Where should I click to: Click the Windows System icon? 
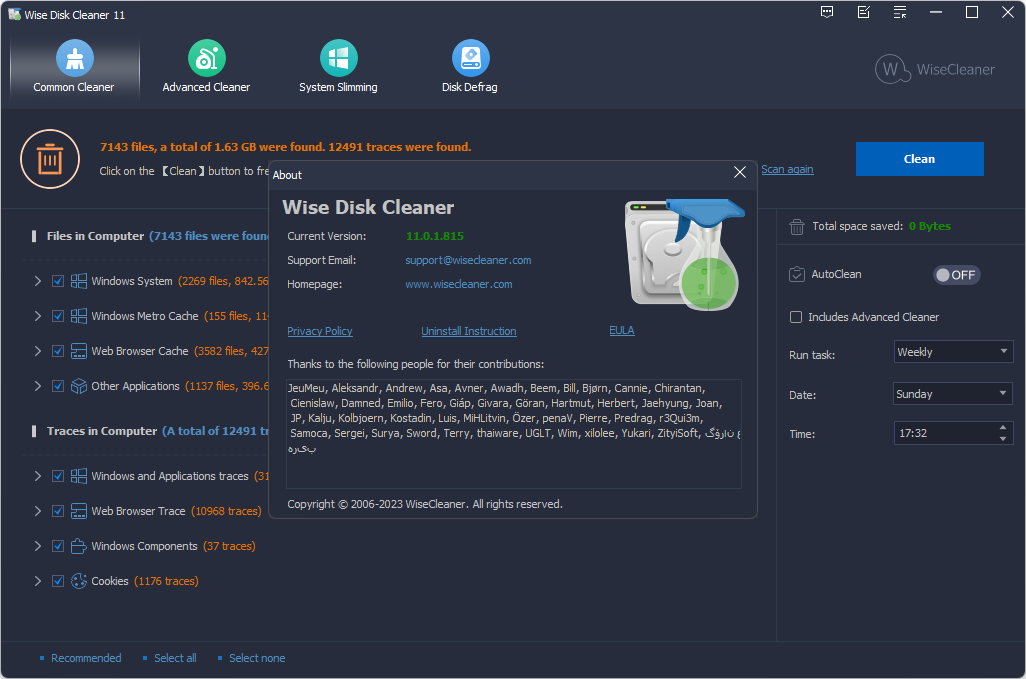click(79, 281)
